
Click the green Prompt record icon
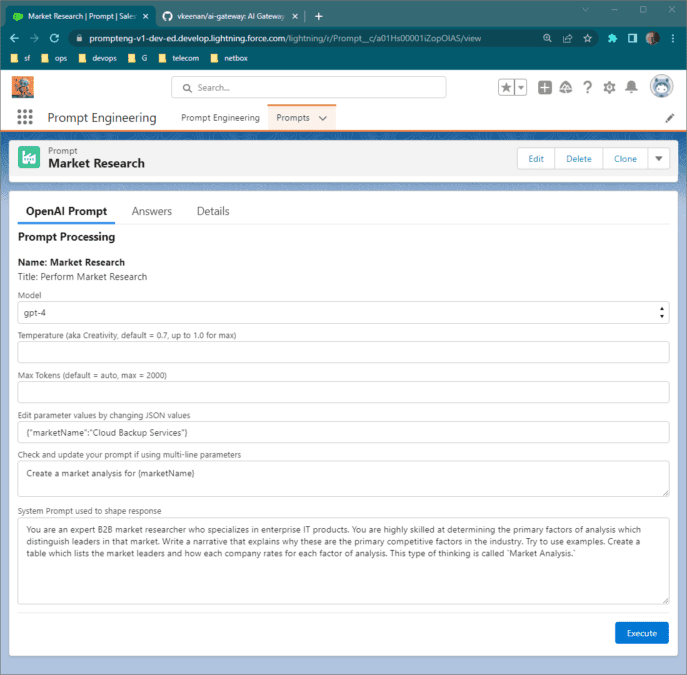point(29,157)
